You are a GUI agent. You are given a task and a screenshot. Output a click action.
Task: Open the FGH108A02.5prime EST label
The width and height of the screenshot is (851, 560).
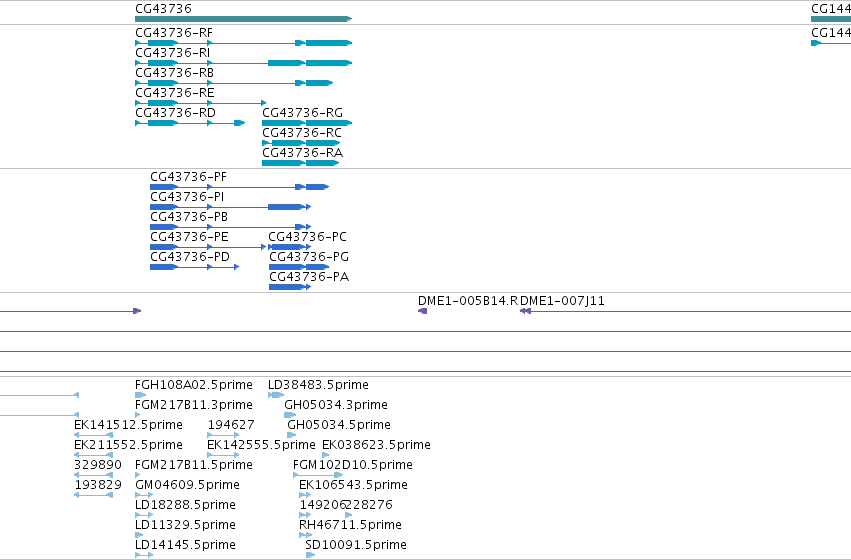pyautogui.click(x=194, y=385)
